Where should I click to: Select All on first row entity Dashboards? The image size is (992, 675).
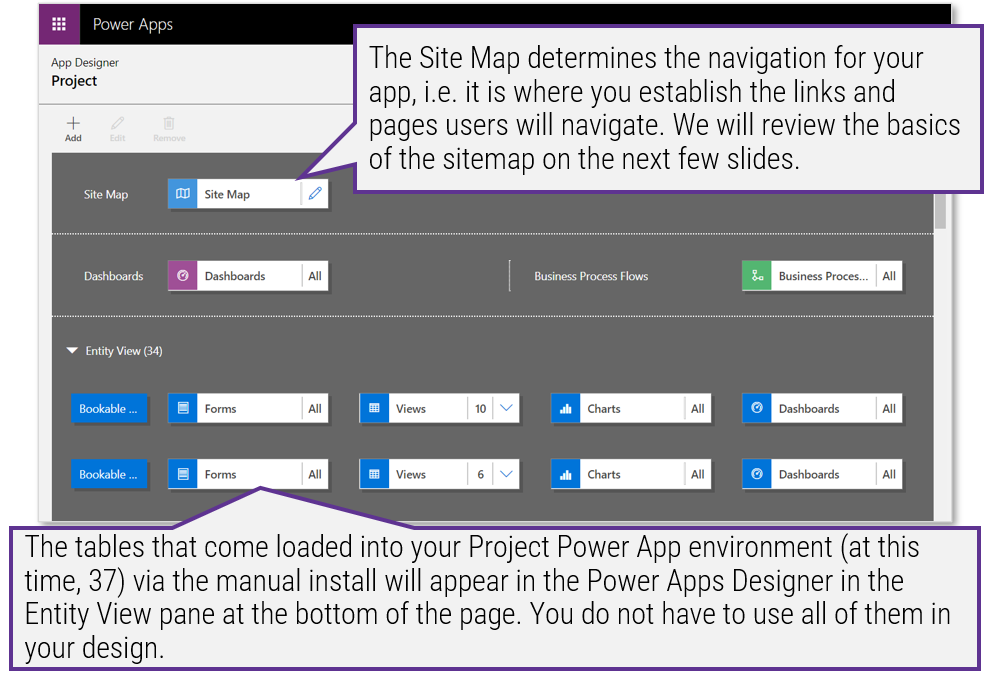[889, 409]
